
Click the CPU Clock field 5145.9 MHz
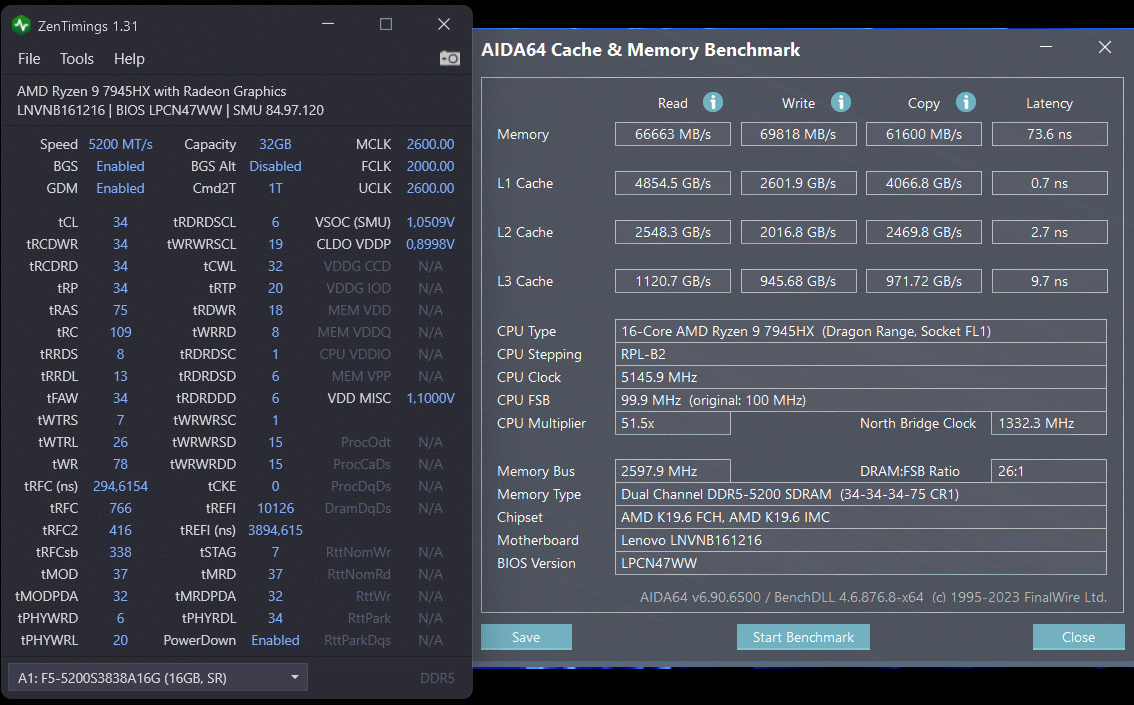pyautogui.click(x=861, y=377)
